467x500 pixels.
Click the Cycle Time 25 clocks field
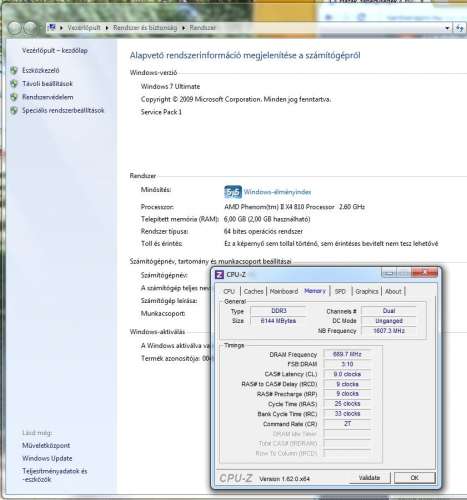point(347,404)
